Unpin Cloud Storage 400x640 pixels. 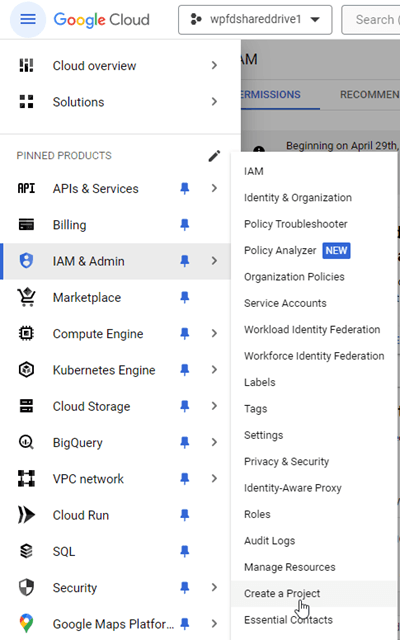point(185,406)
